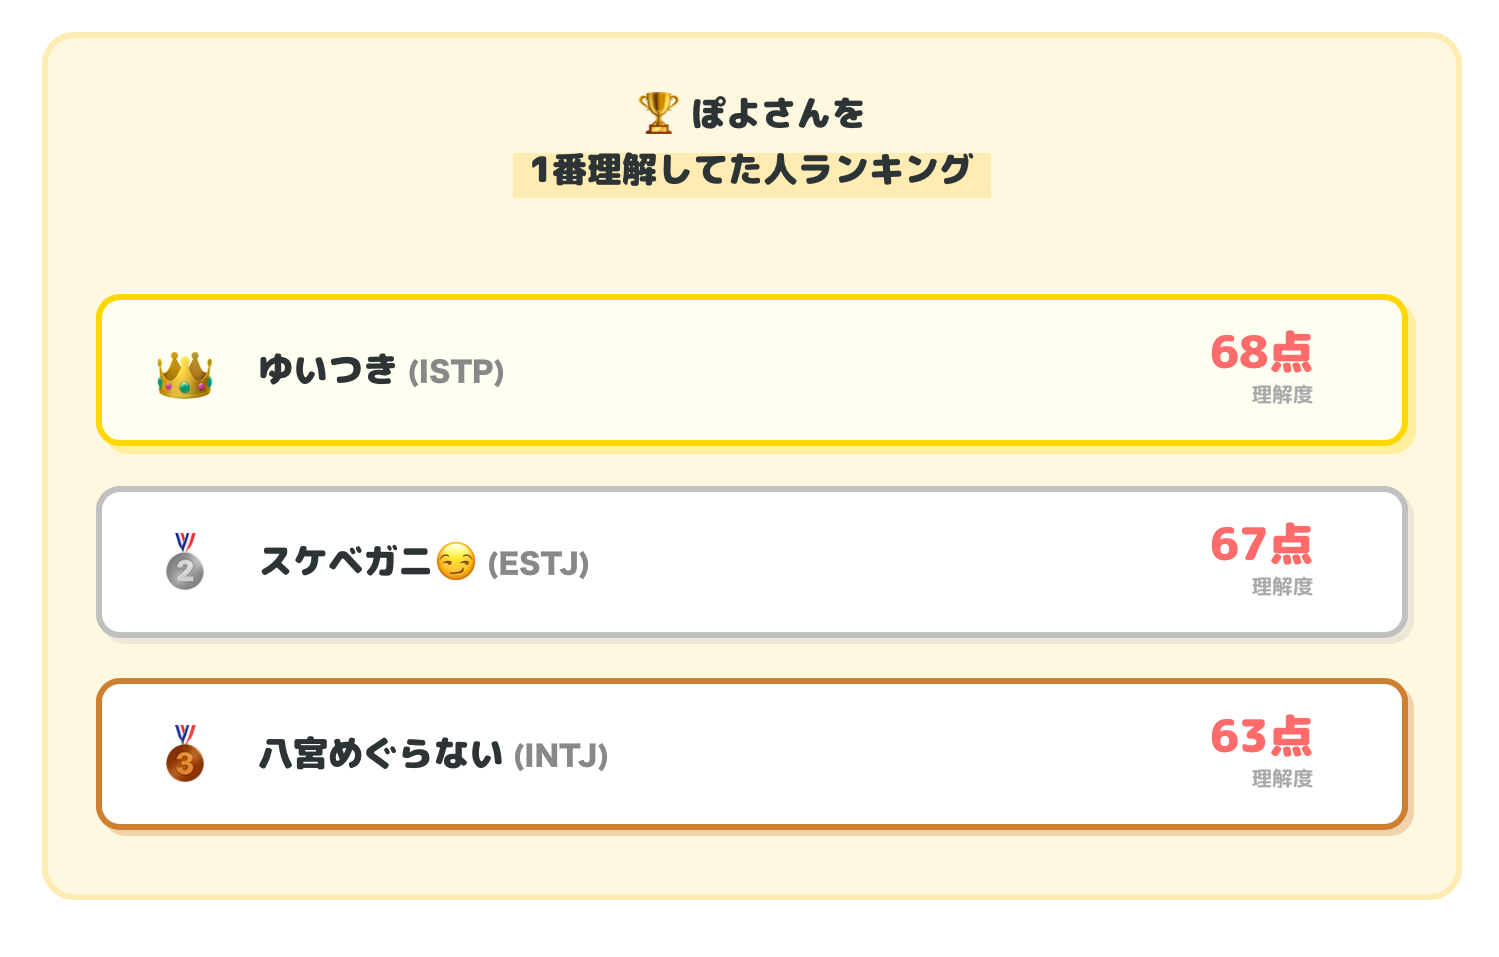The height and width of the screenshot is (957, 1499).
Task: Click the 67点 score
Action: pyautogui.click(x=1261, y=544)
